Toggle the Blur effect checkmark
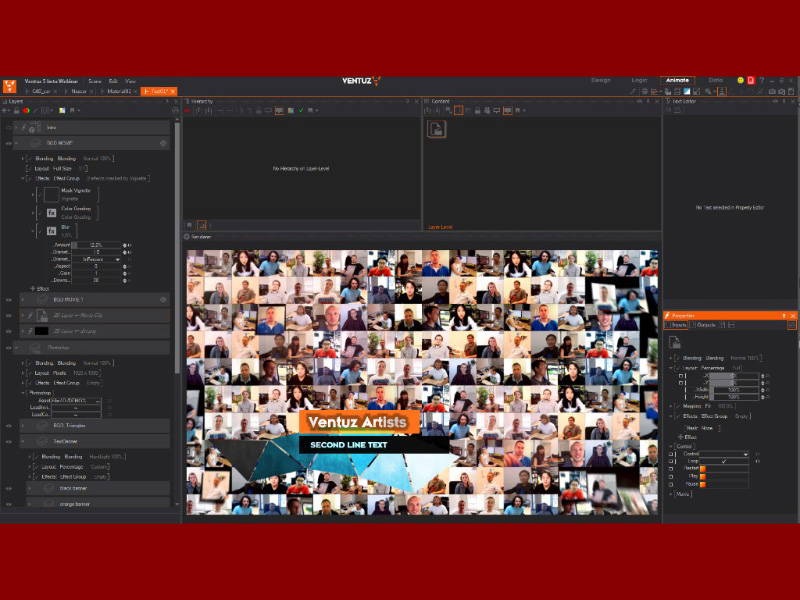Viewport: 800px width, 600px height. (x=39, y=231)
